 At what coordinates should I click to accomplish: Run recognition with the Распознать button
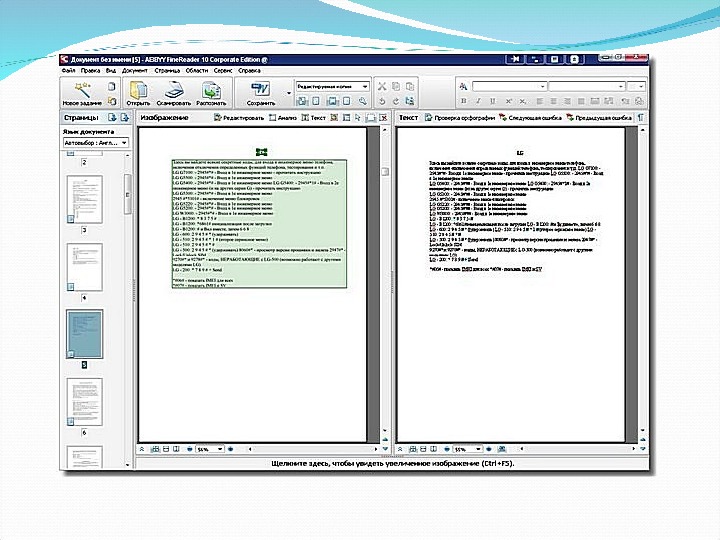click(x=211, y=93)
